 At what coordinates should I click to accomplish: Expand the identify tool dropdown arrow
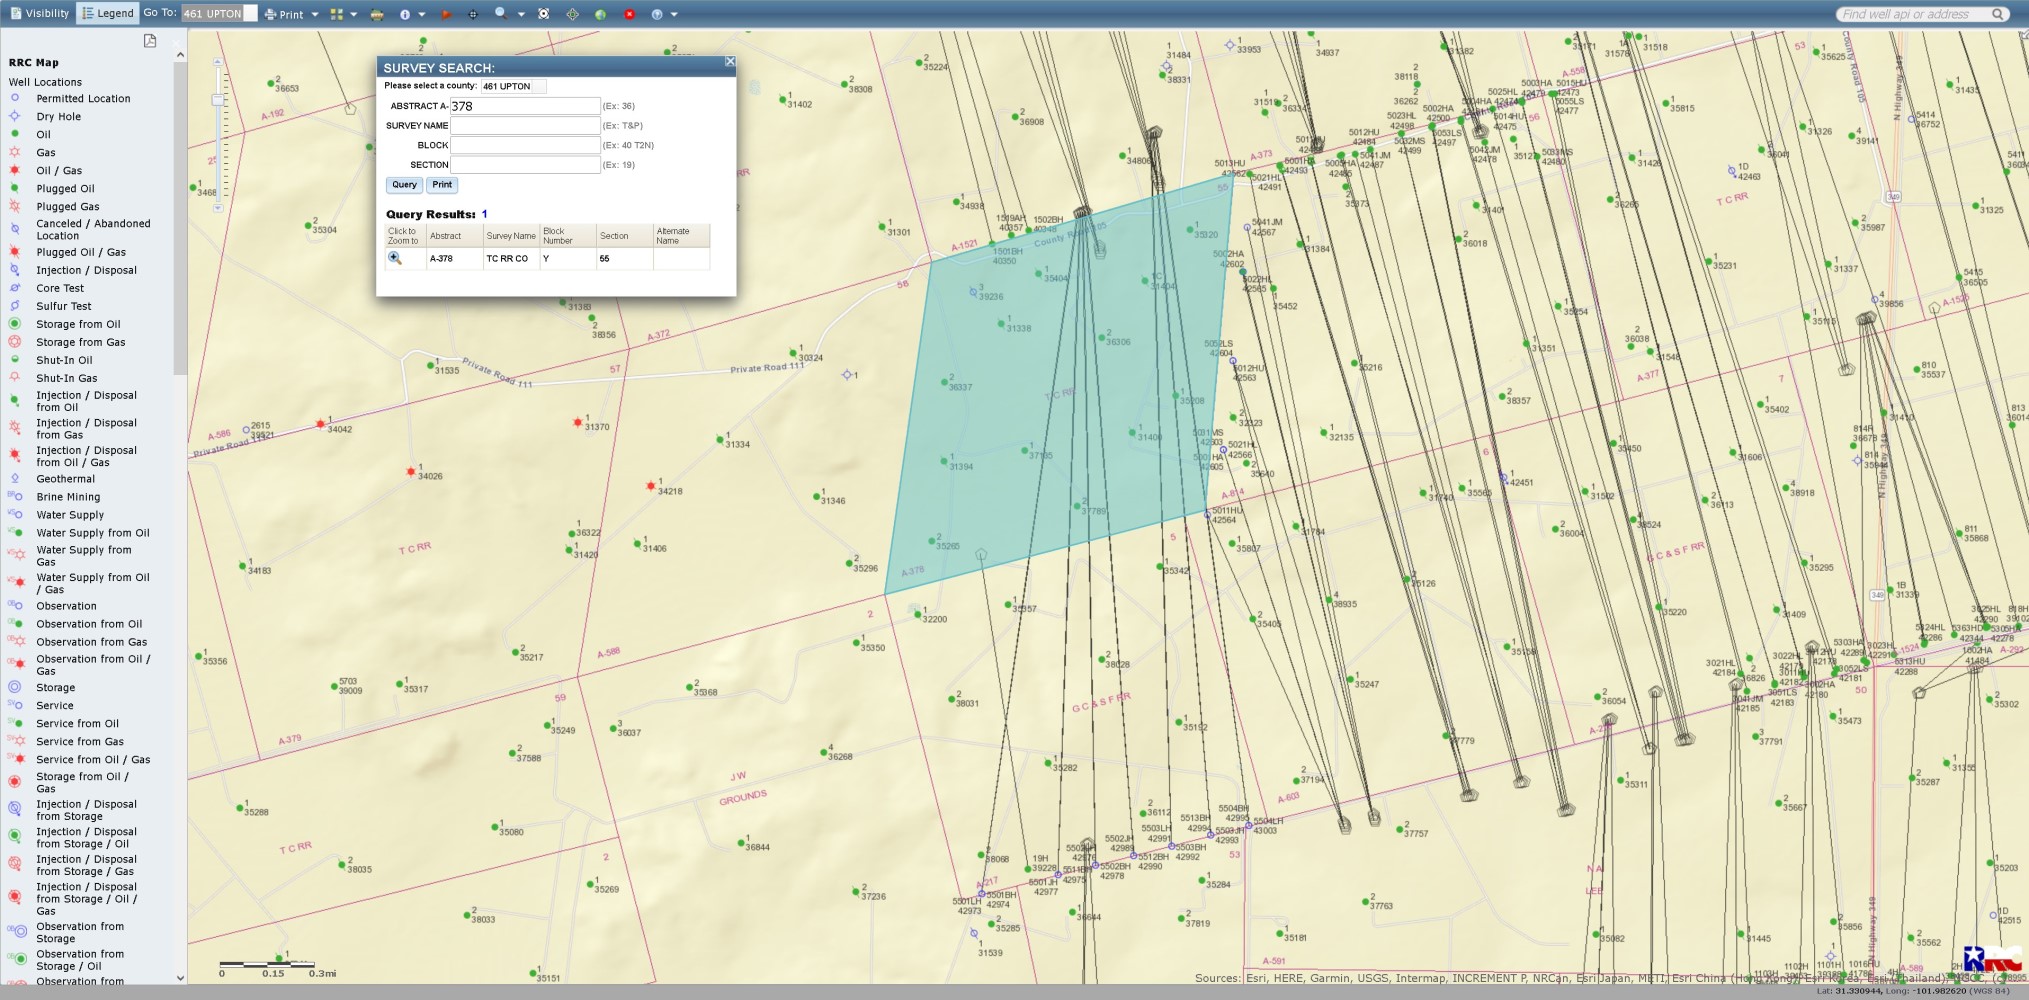pyautogui.click(x=422, y=14)
